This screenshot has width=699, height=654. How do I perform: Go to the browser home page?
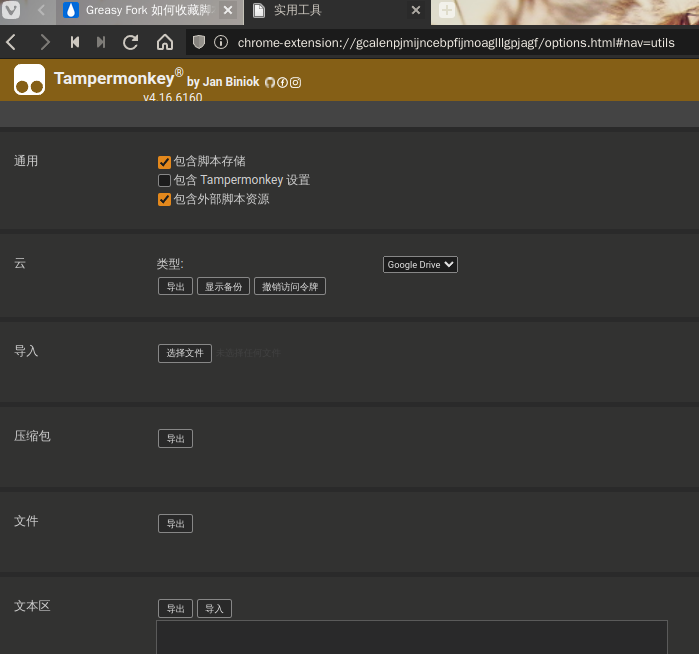tap(165, 42)
